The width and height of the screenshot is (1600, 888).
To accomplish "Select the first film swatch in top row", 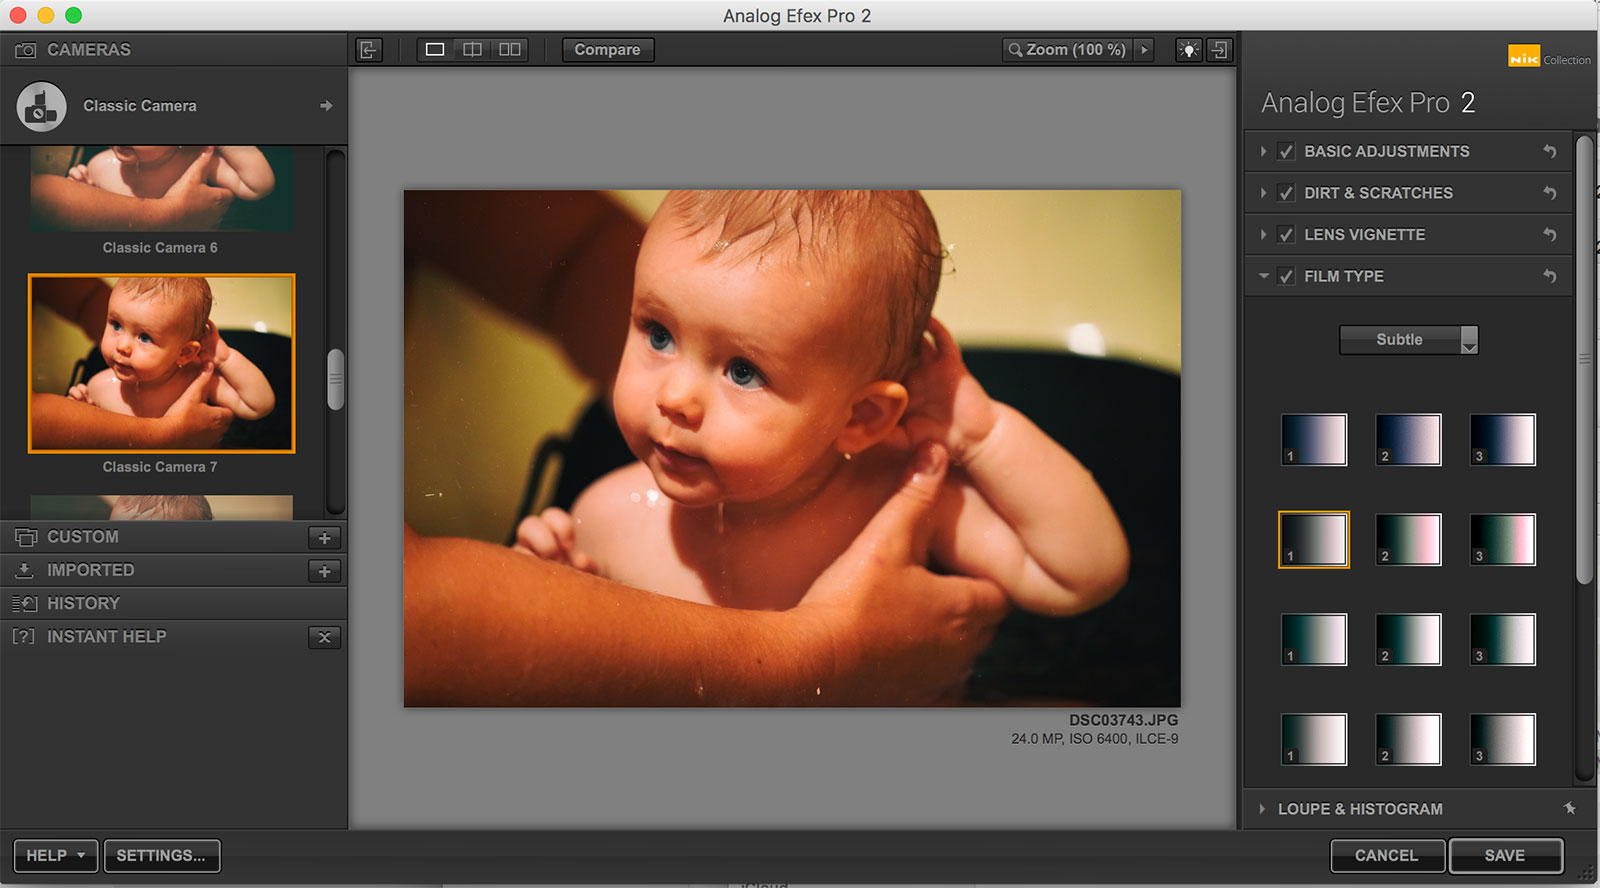I will coord(1314,440).
